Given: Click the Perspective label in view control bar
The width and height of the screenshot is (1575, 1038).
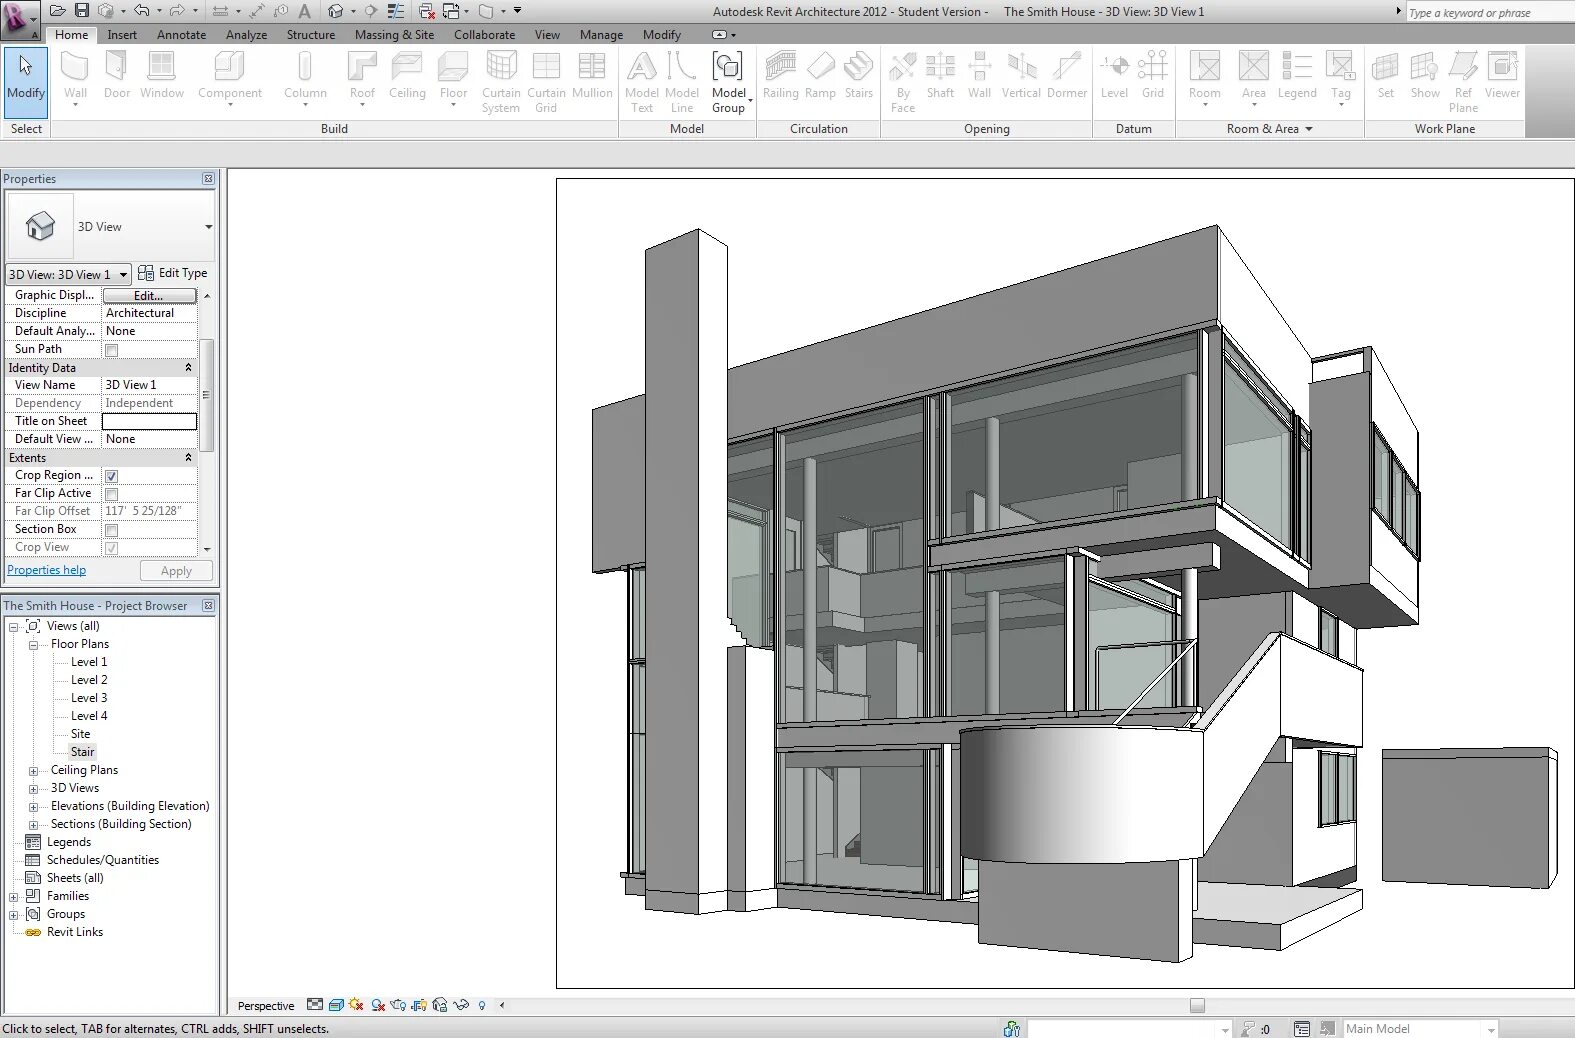Looking at the screenshot, I should [x=266, y=1006].
